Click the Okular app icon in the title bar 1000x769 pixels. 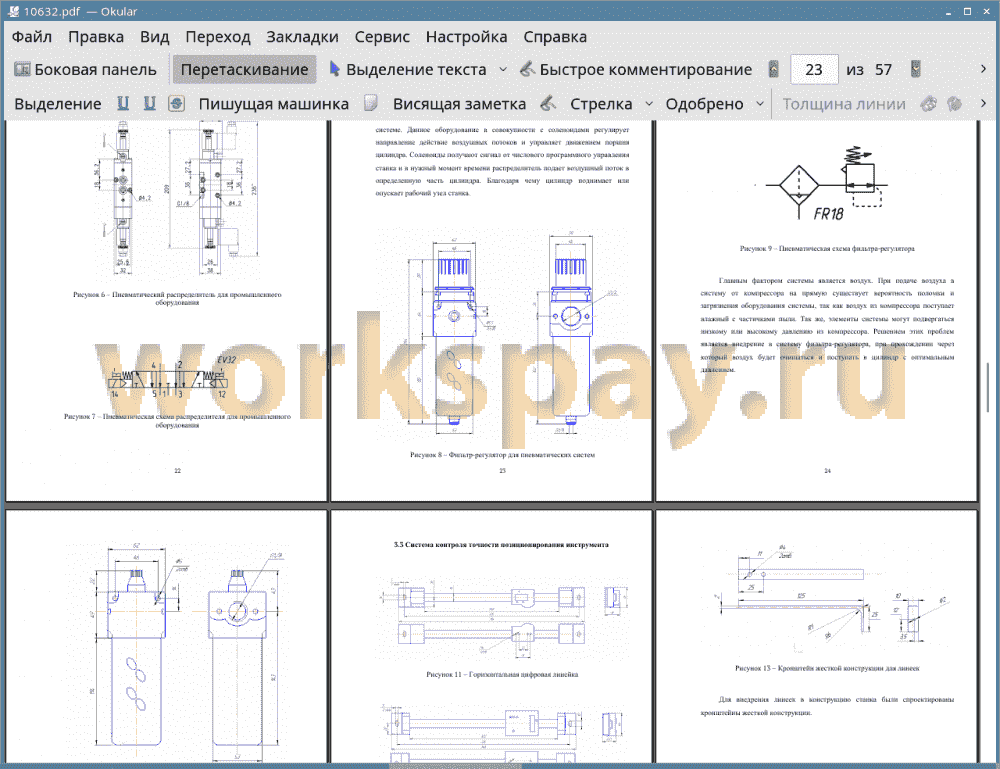(13, 11)
